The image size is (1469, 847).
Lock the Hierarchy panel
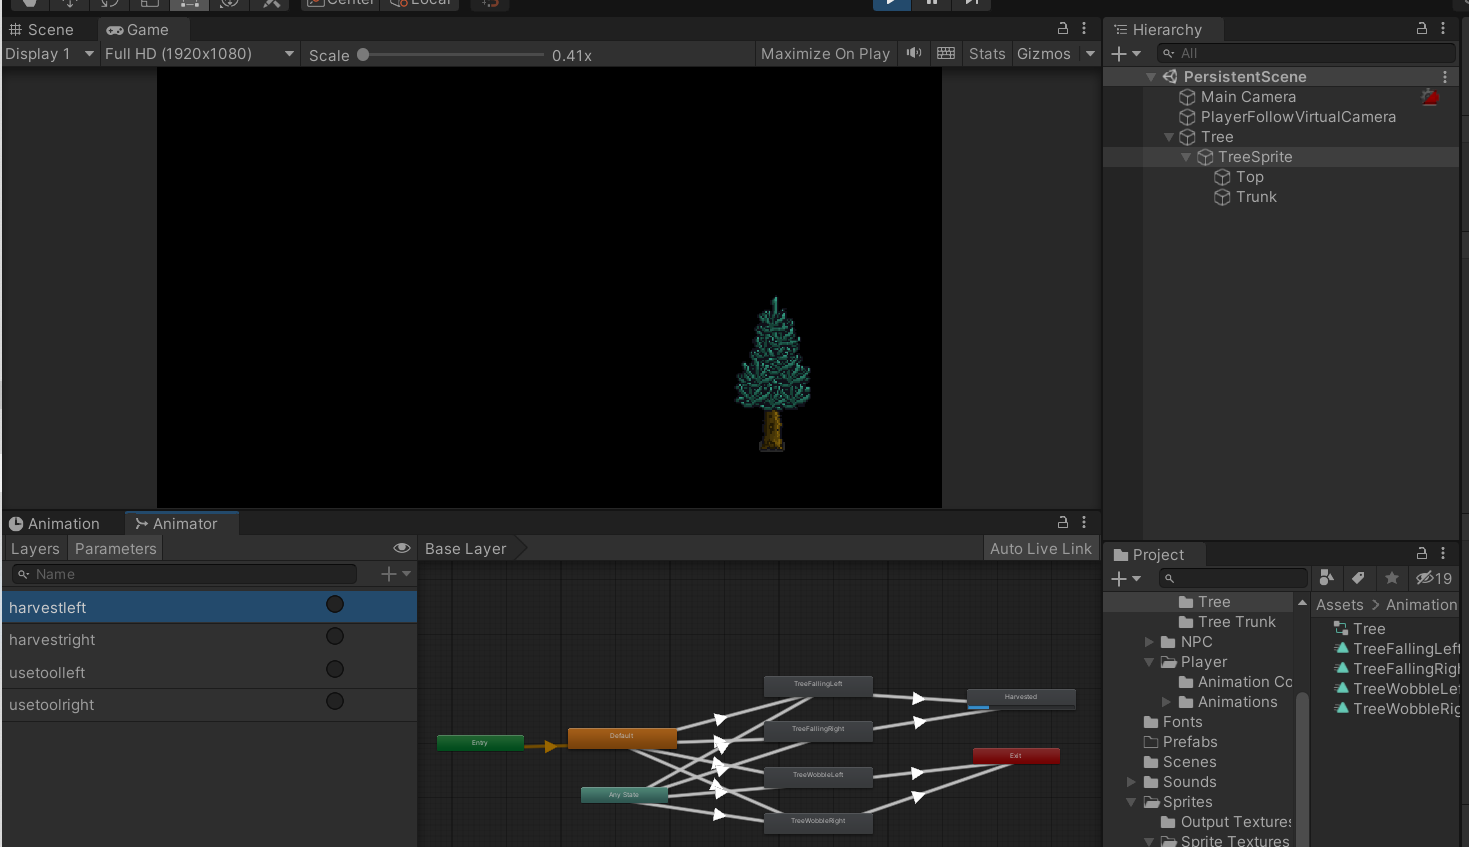(1422, 29)
